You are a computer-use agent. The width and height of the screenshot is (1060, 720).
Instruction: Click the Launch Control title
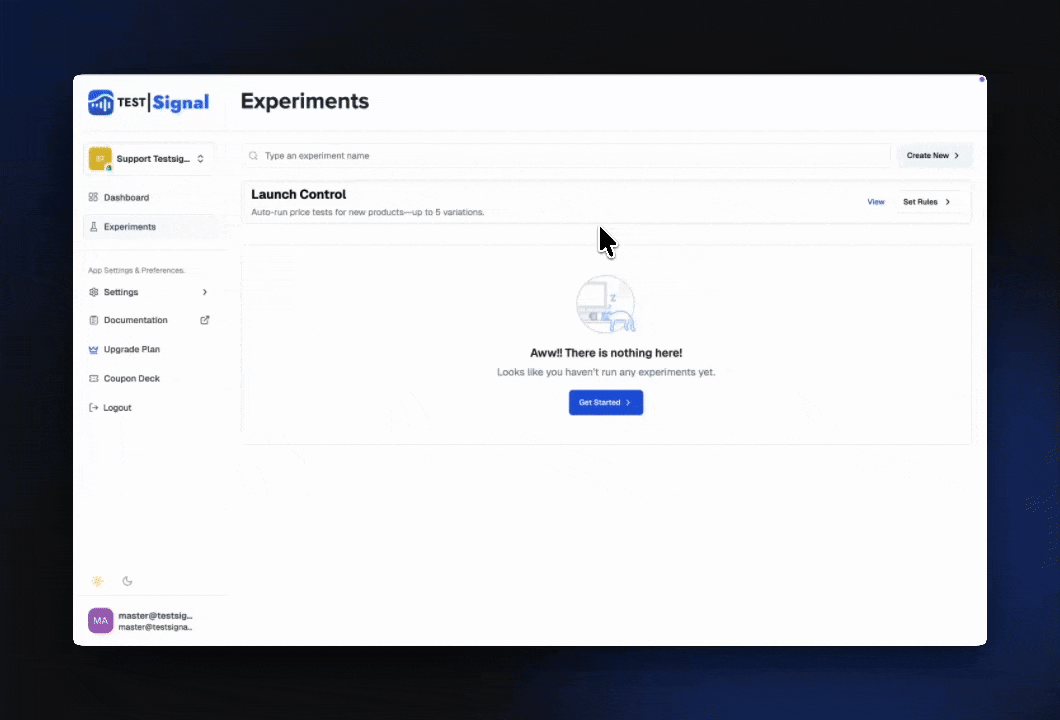pyautogui.click(x=298, y=194)
